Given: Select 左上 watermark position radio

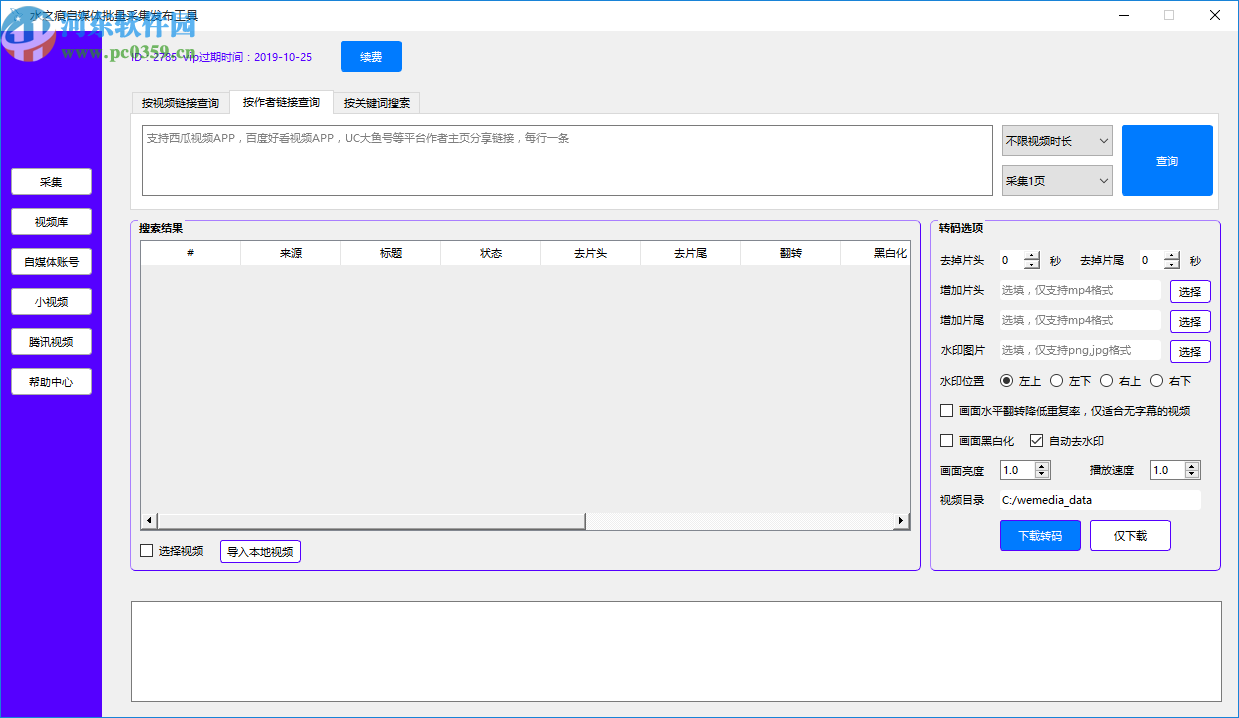Looking at the screenshot, I should [x=1007, y=381].
